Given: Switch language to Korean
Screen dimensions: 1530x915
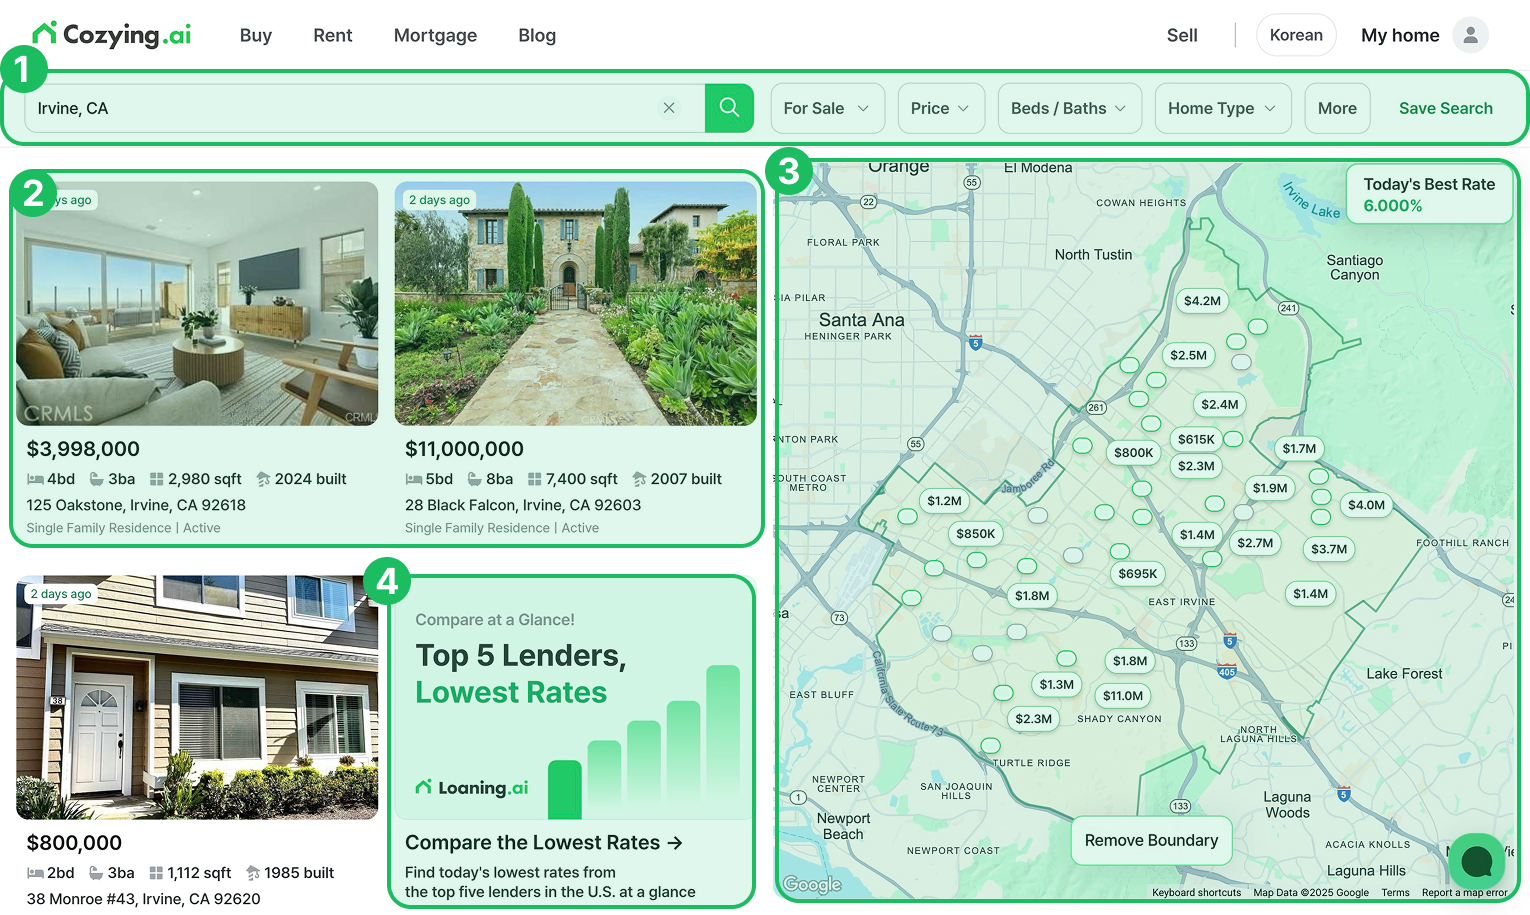Looking at the screenshot, I should 1295,35.
